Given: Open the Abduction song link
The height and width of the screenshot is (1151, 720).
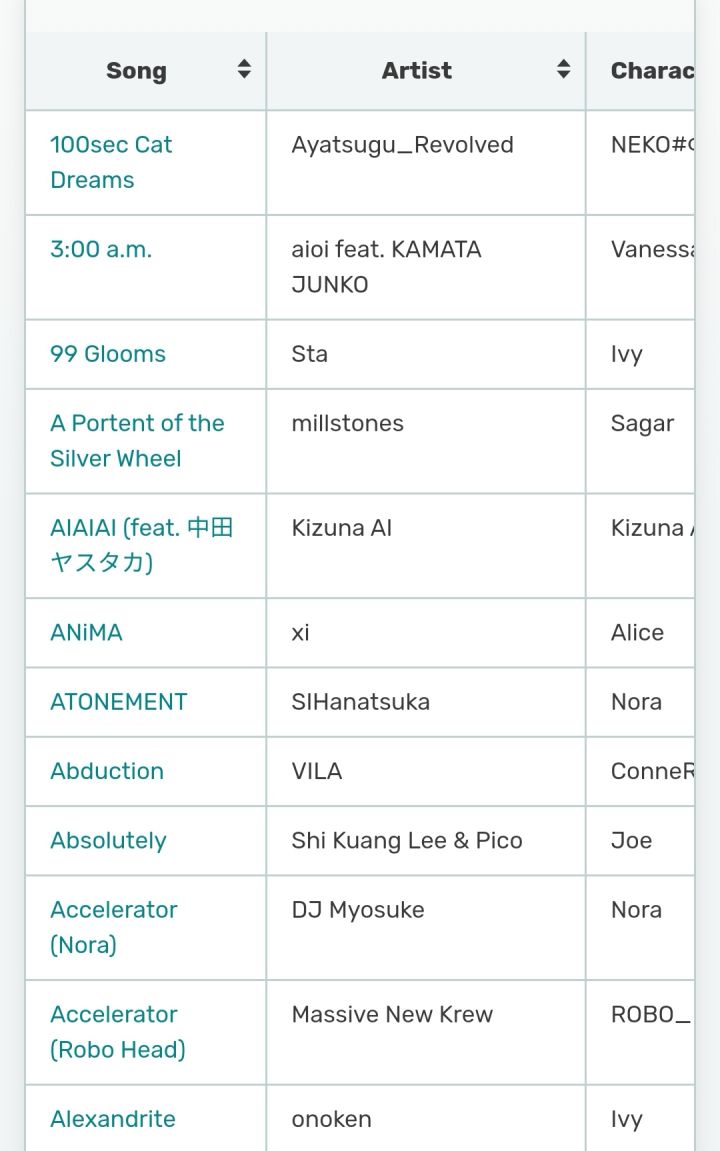Looking at the screenshot, I should [107, 771].
